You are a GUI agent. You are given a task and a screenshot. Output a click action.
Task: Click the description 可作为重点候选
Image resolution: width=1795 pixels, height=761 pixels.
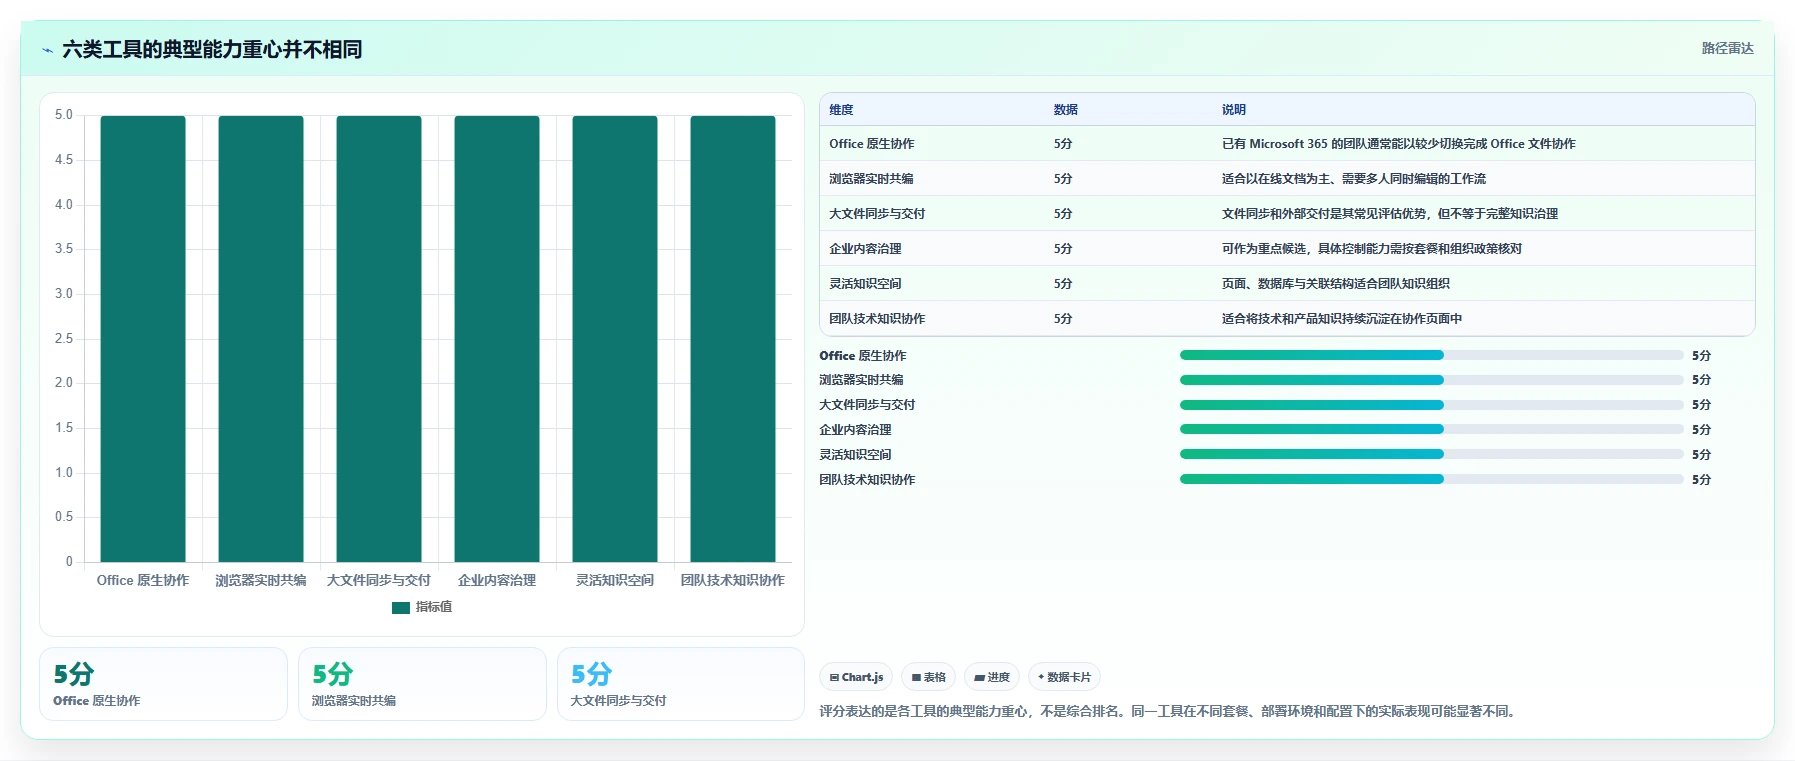[1371, 249]
